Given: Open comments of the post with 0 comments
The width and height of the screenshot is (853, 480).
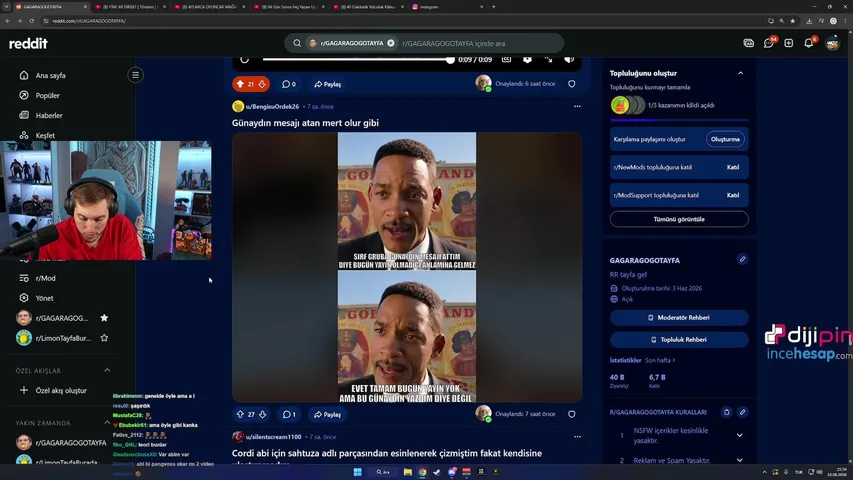Looking at the screenshot, I should pyautogui.click(x=289, y=84).
